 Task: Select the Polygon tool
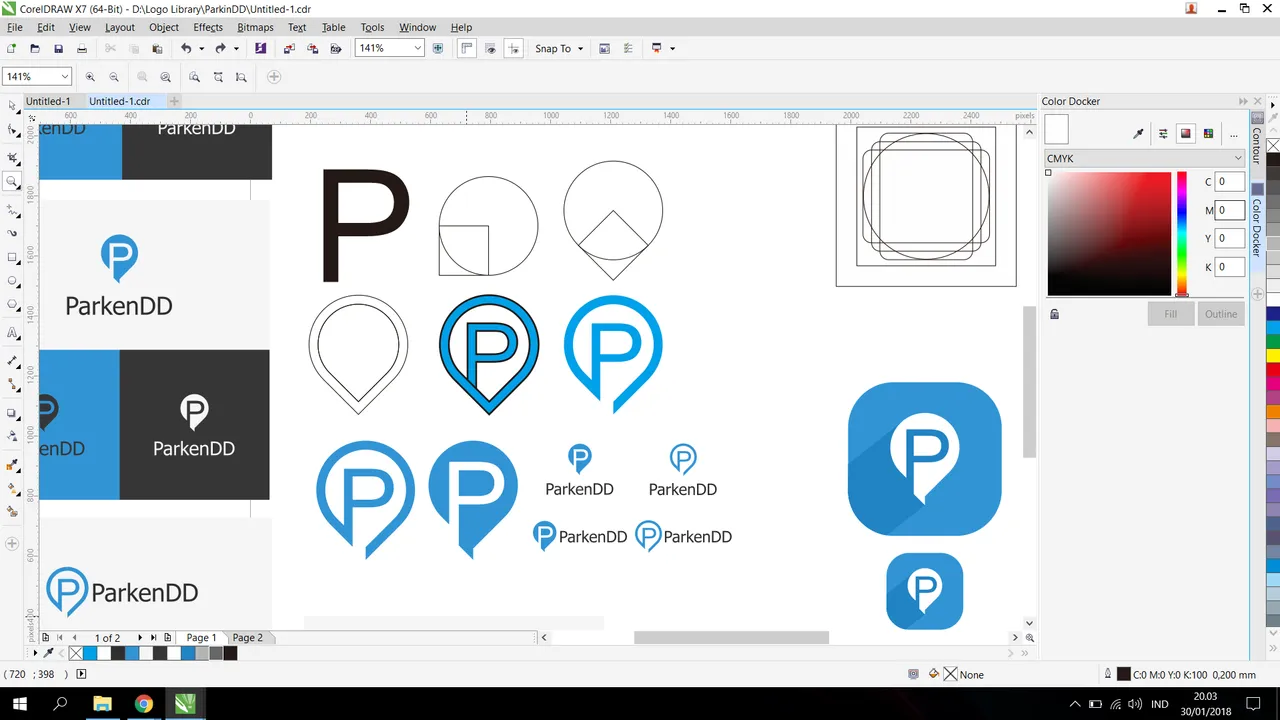coord(12,305)
